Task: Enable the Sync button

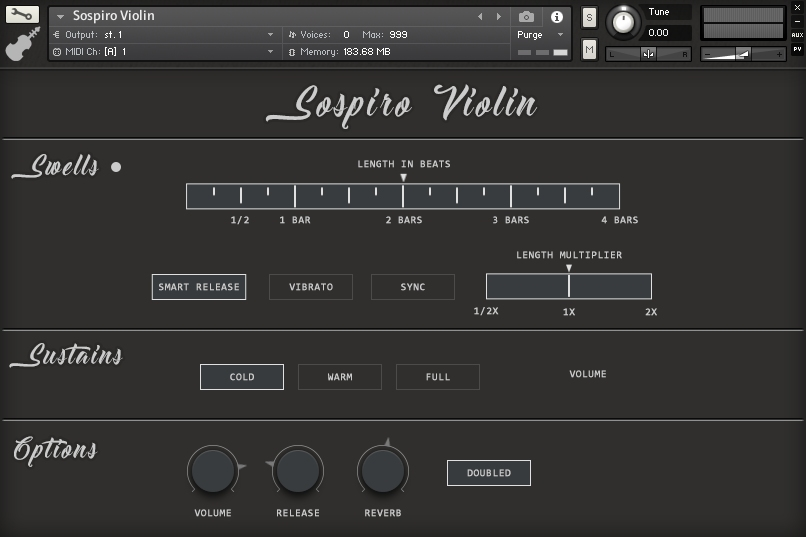Action: (x=413, y=287)
